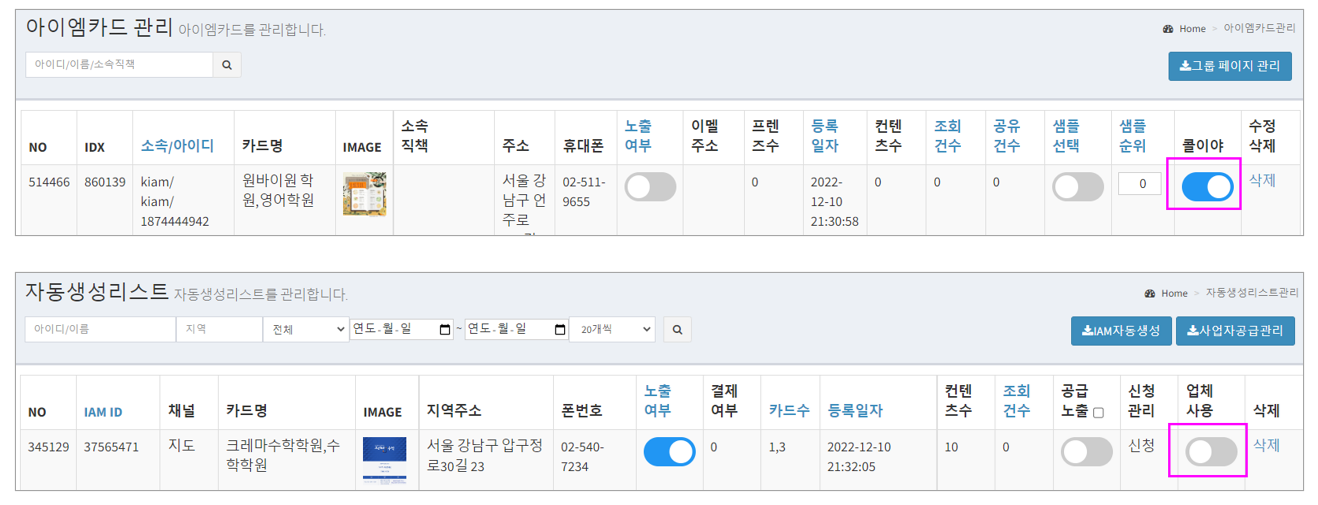Image resolution: width=1318 pixels, height=505 pixels.
Task: Click 신청 for 크레마수학학원 row
Action: [1141, 445]
